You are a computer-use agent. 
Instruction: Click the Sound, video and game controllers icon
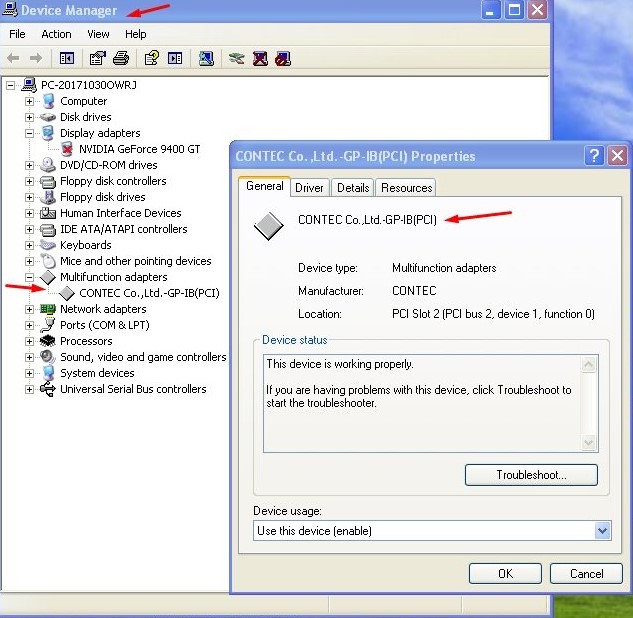point(48,357)
